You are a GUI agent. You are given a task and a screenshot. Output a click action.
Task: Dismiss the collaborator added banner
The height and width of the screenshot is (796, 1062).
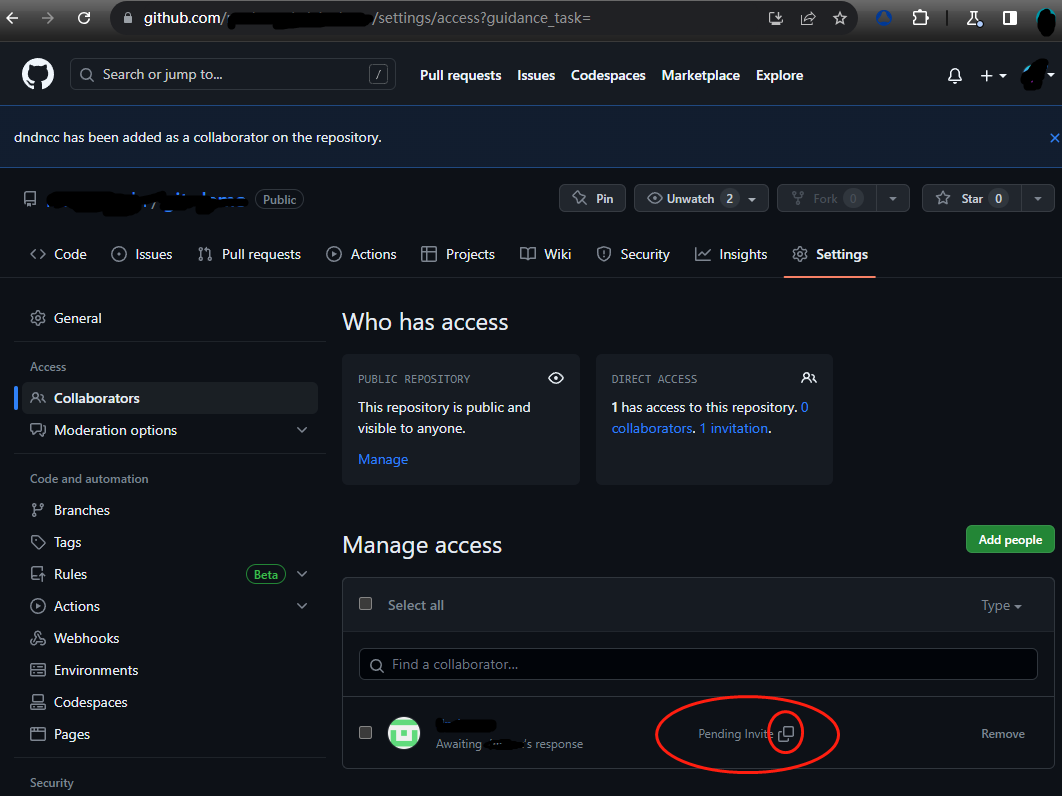(1054, 138)
